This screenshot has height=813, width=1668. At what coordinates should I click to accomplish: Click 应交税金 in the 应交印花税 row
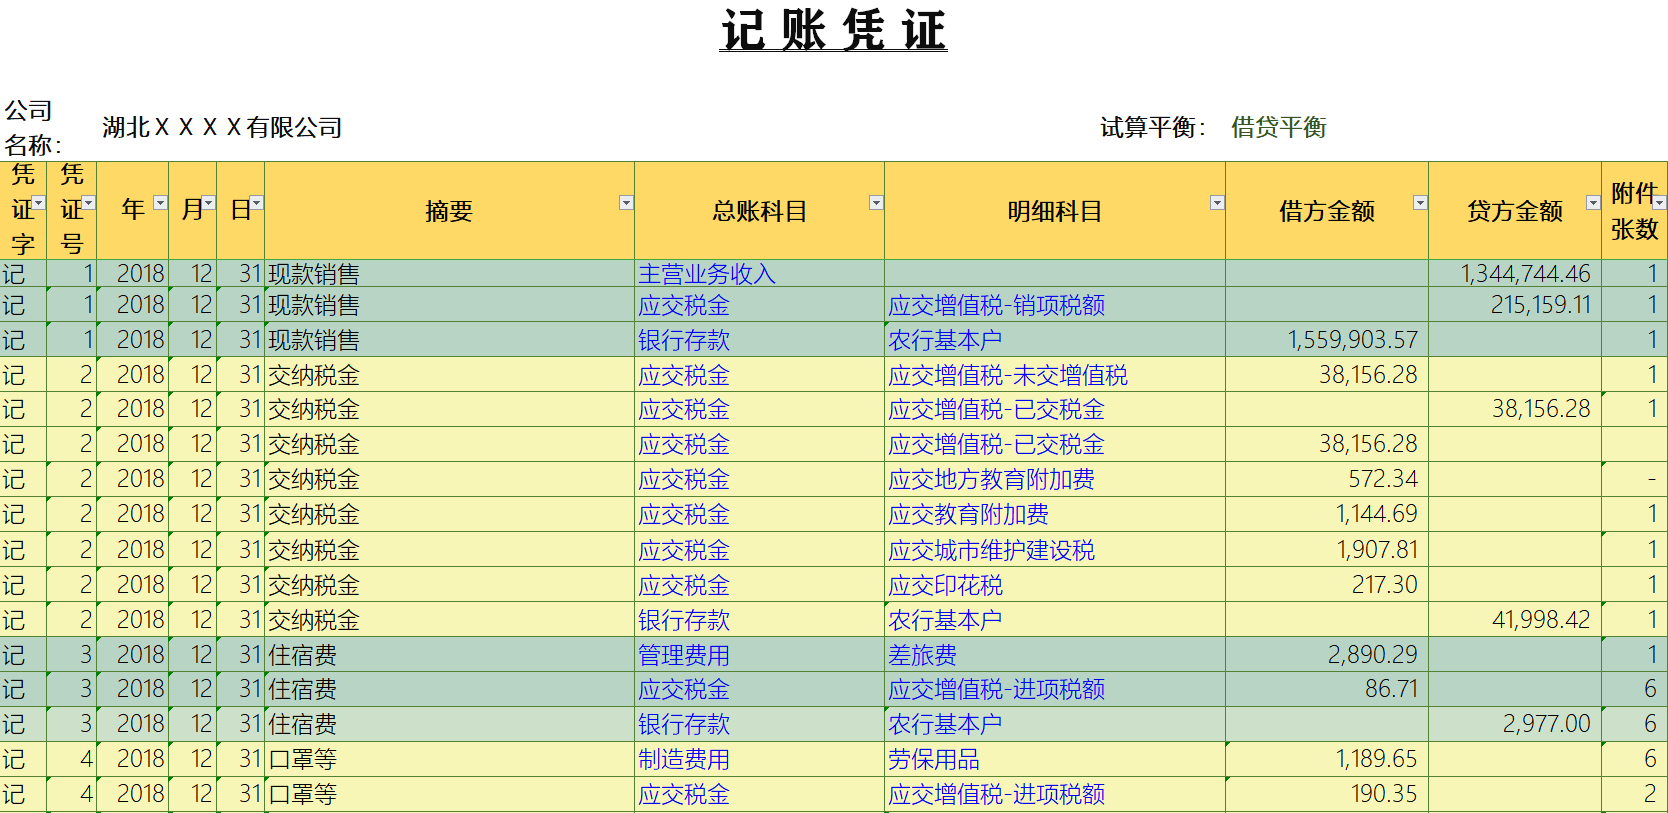[684, 585]
